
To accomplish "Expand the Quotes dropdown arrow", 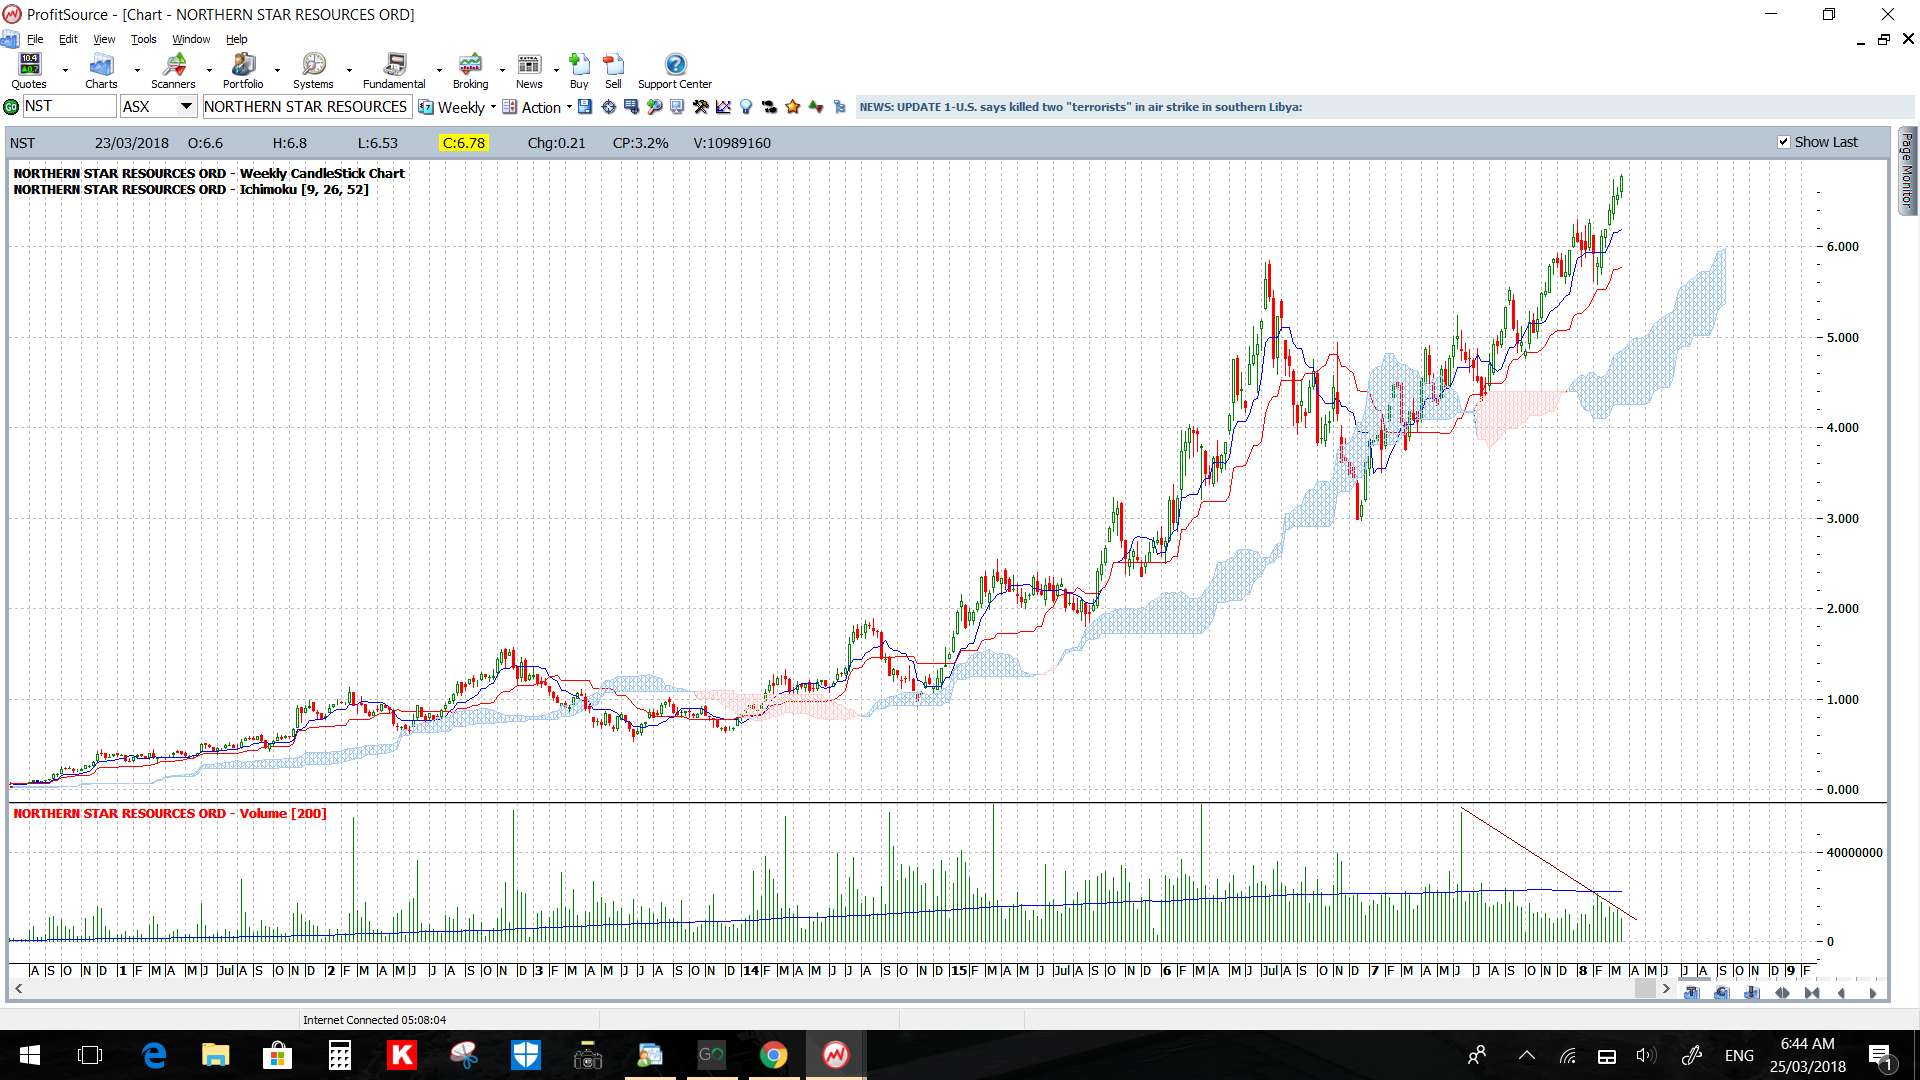I will pyautogui.click(x=65, y=71).
